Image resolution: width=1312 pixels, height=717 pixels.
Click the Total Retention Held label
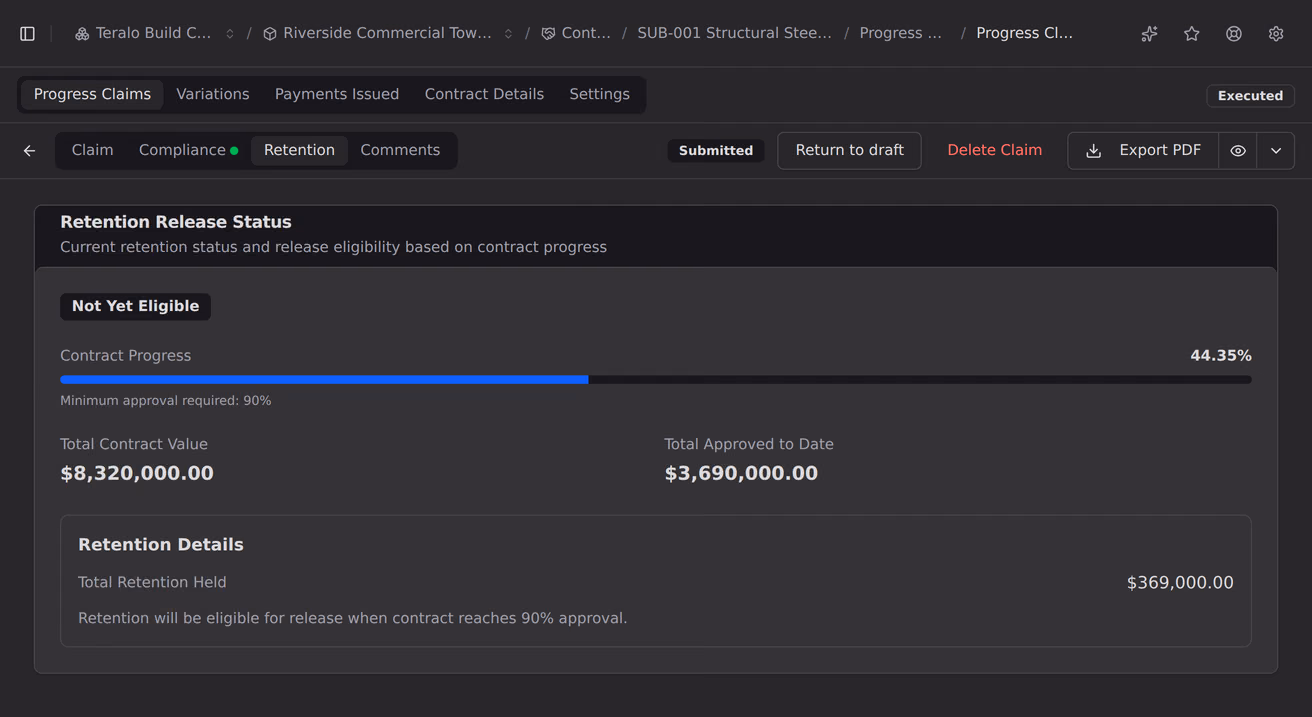pos(152,583)
